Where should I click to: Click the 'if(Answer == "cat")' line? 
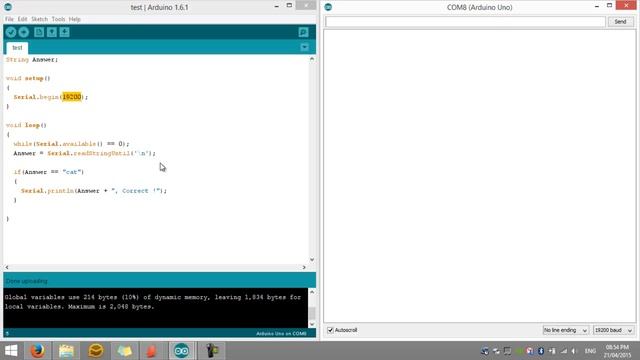pos(49,172)
